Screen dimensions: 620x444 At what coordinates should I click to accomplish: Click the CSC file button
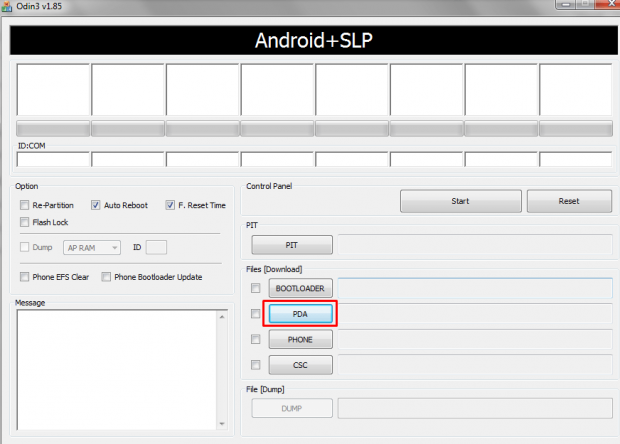[x=301, y=365]
